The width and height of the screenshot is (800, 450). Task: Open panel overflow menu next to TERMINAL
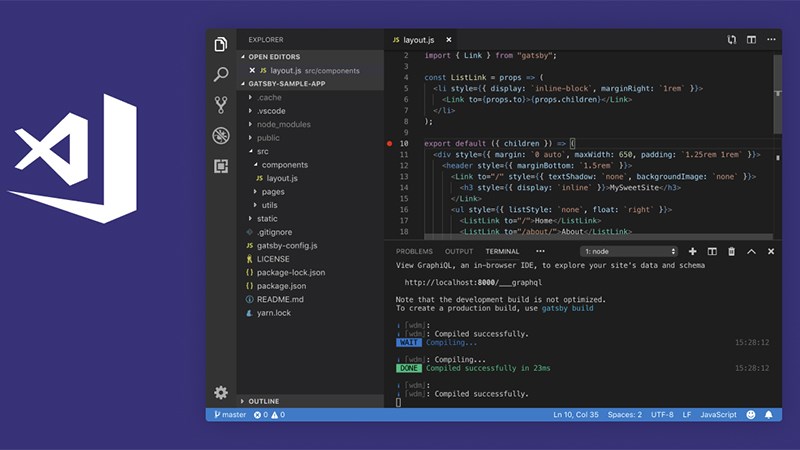540,251
